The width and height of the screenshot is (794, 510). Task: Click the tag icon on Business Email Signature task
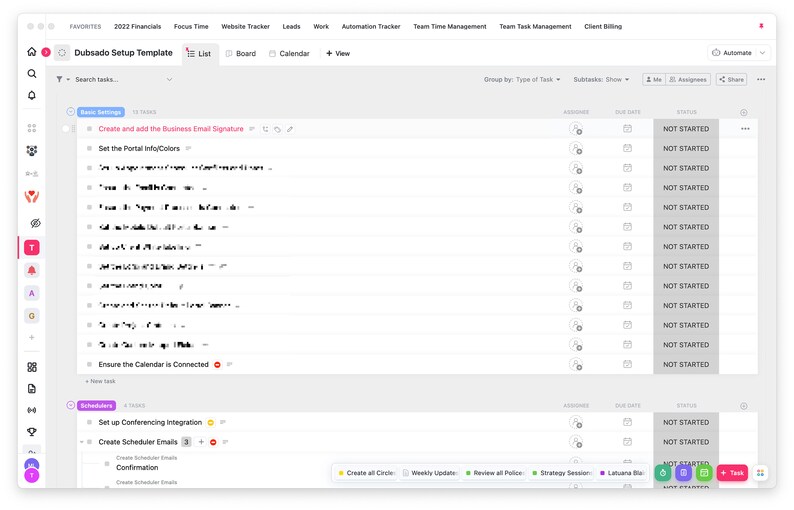[x=277, y=129]
